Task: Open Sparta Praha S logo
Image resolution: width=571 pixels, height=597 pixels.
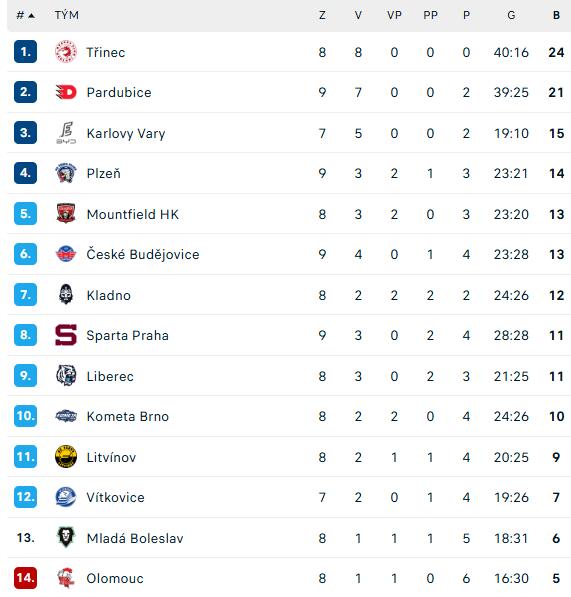Action: [x=65, y=335]
